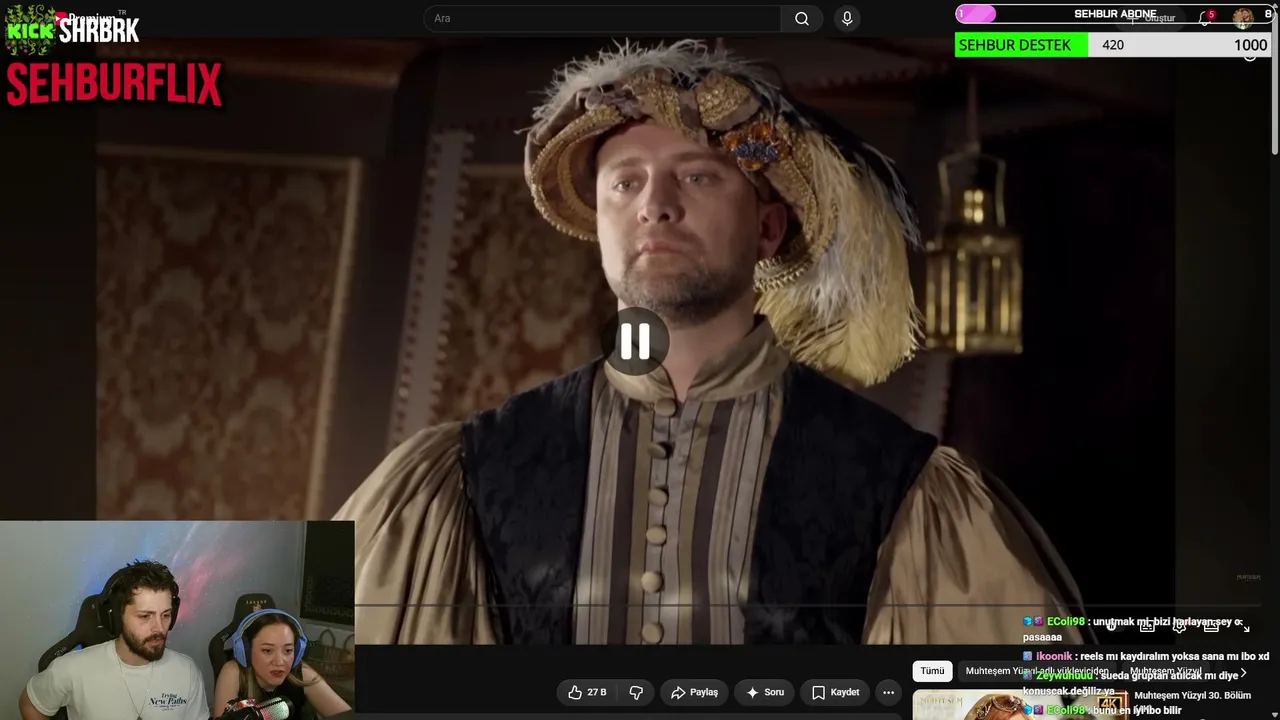The width and height of the screenshot is (1280, 720).
Task: Open the 4K suggested video thumbnail
Action: pos(1019,705)
